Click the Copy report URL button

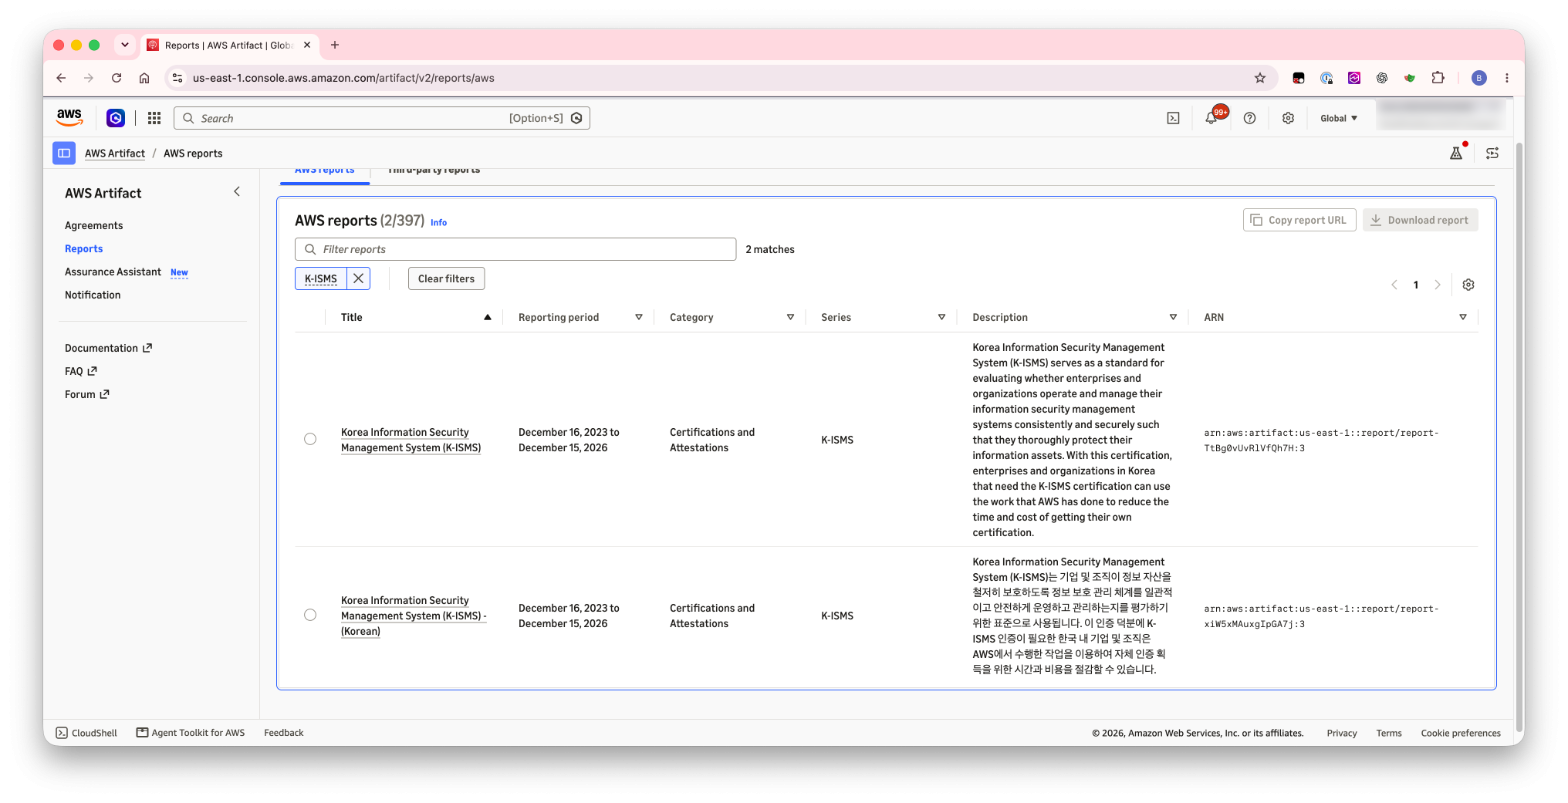pos(1300,220)
